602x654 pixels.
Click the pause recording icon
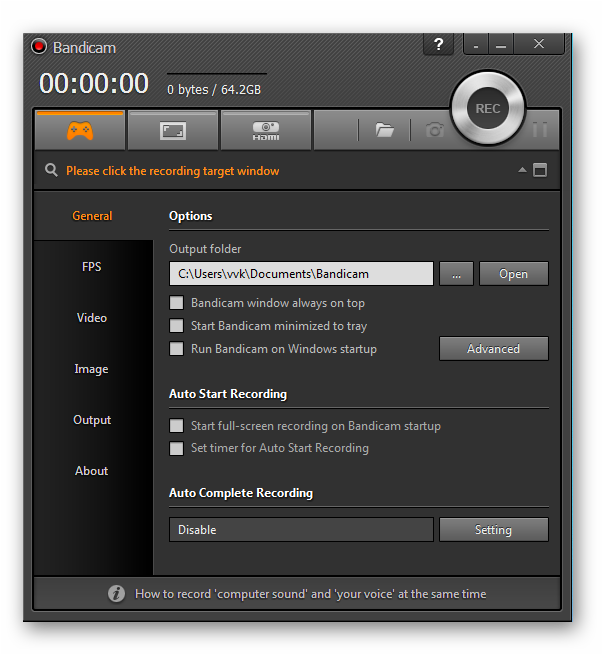[x=540, y=130]
